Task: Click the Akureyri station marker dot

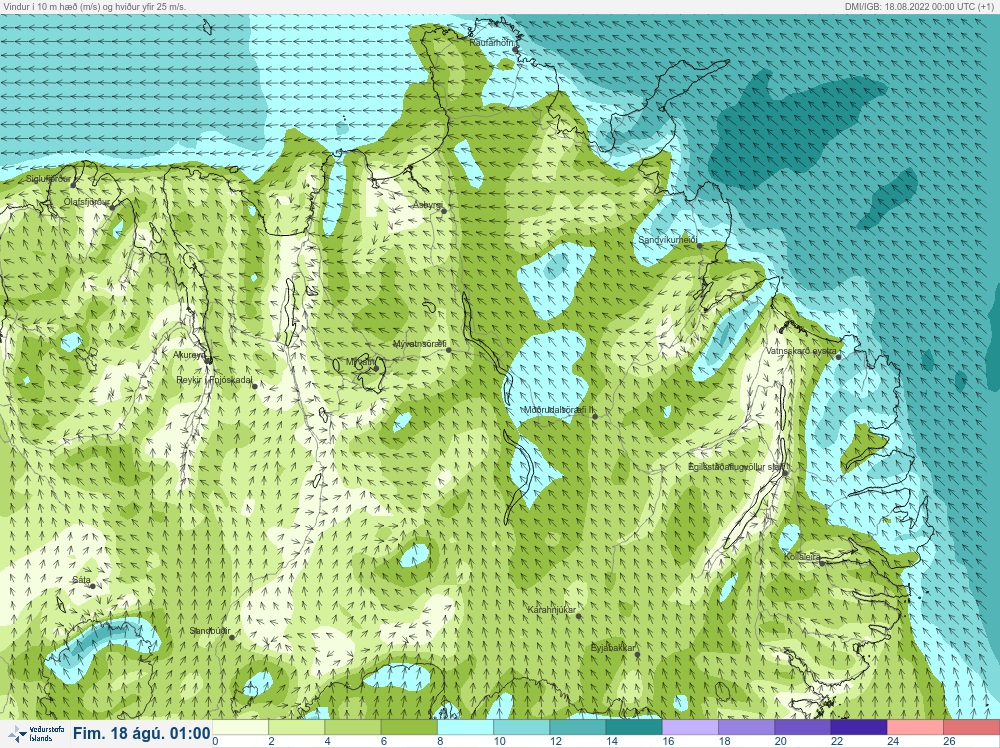Action: click(209, 361)
